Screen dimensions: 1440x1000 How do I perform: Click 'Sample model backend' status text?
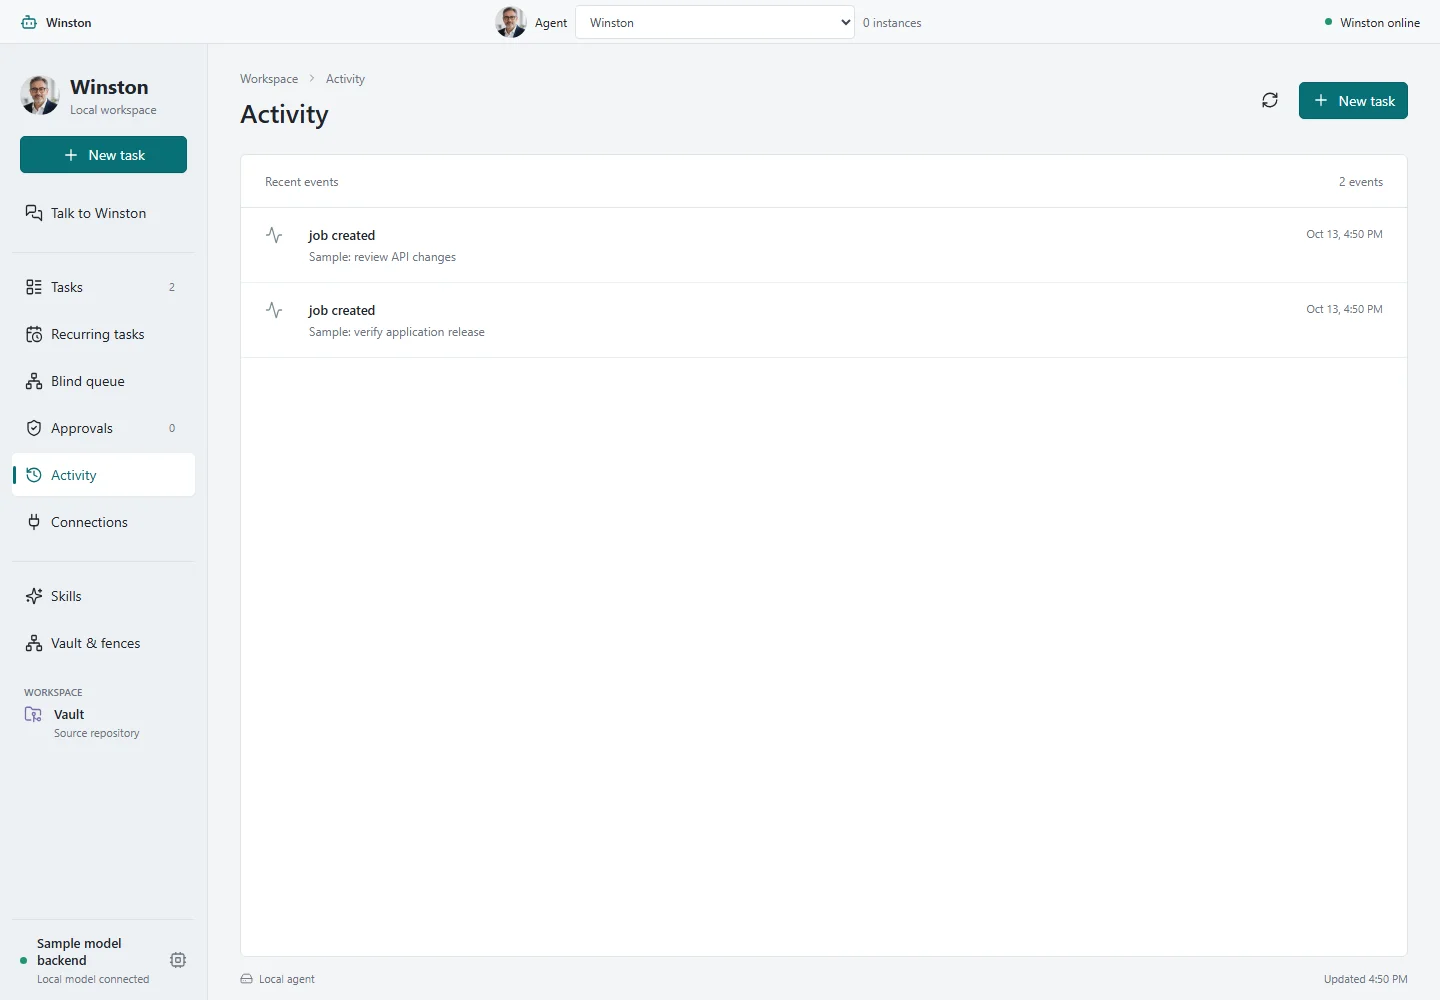[79, 952]
